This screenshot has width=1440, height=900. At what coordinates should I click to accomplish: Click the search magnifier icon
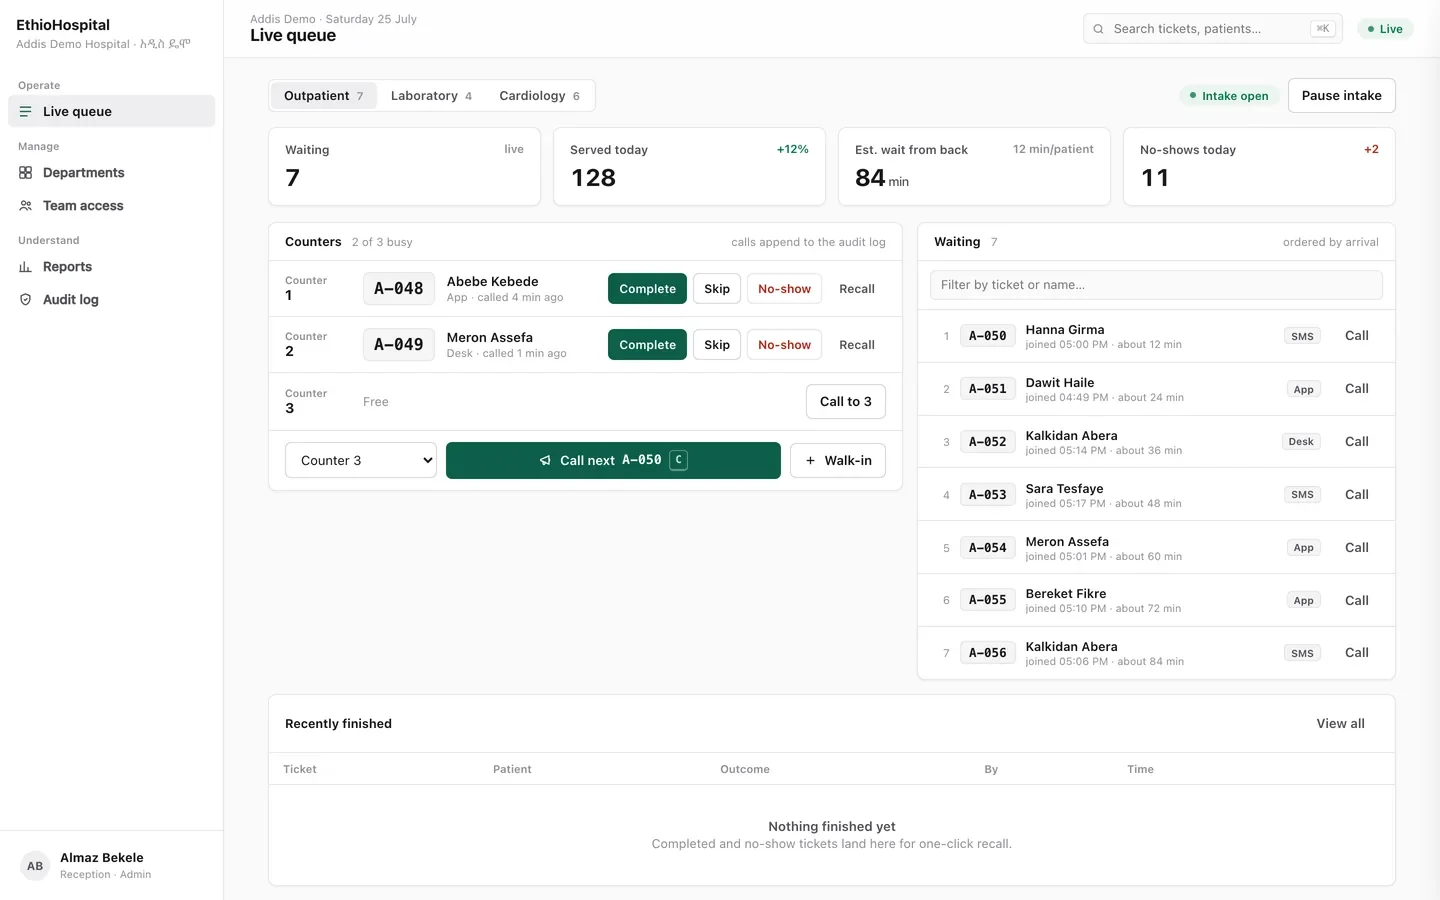[1099, 29]
